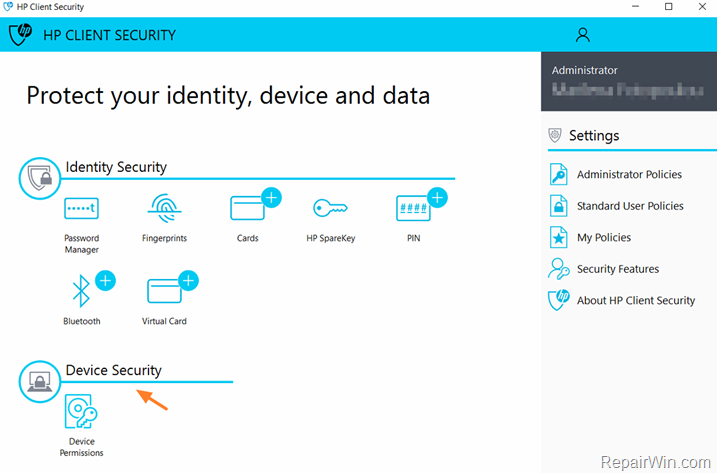The height and width of the screenshot is (473, 717).
Task: Click the Identity Security heading
Action: (116, 167)
